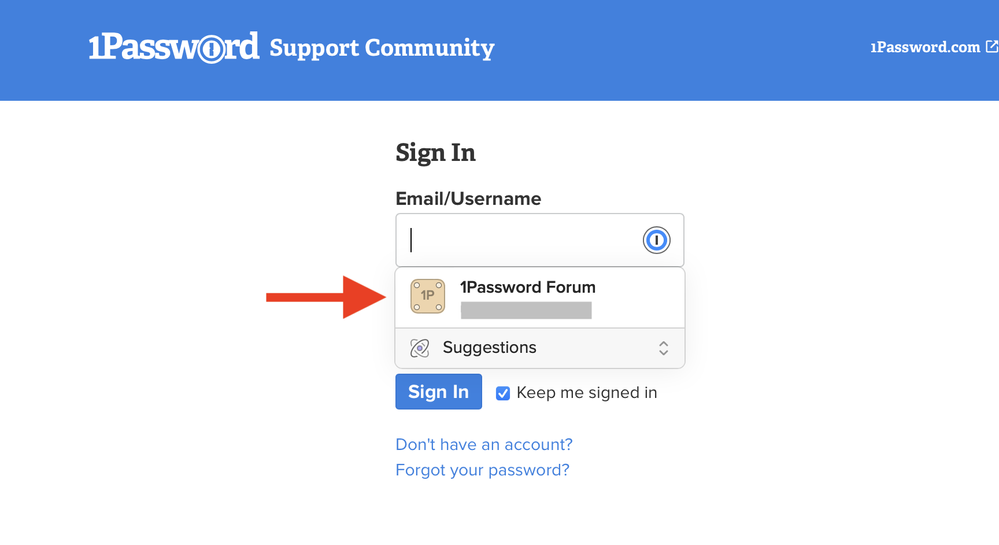Click the Sign In page heading
This screenshot has width=999, height=545.
tap(435, 153)
